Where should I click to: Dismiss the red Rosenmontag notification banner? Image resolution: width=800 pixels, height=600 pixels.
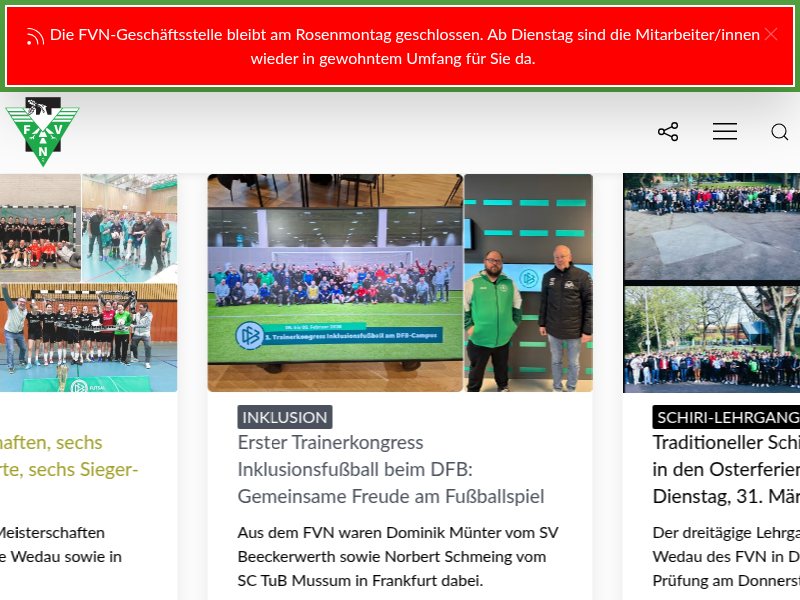[x=770, y=34]
